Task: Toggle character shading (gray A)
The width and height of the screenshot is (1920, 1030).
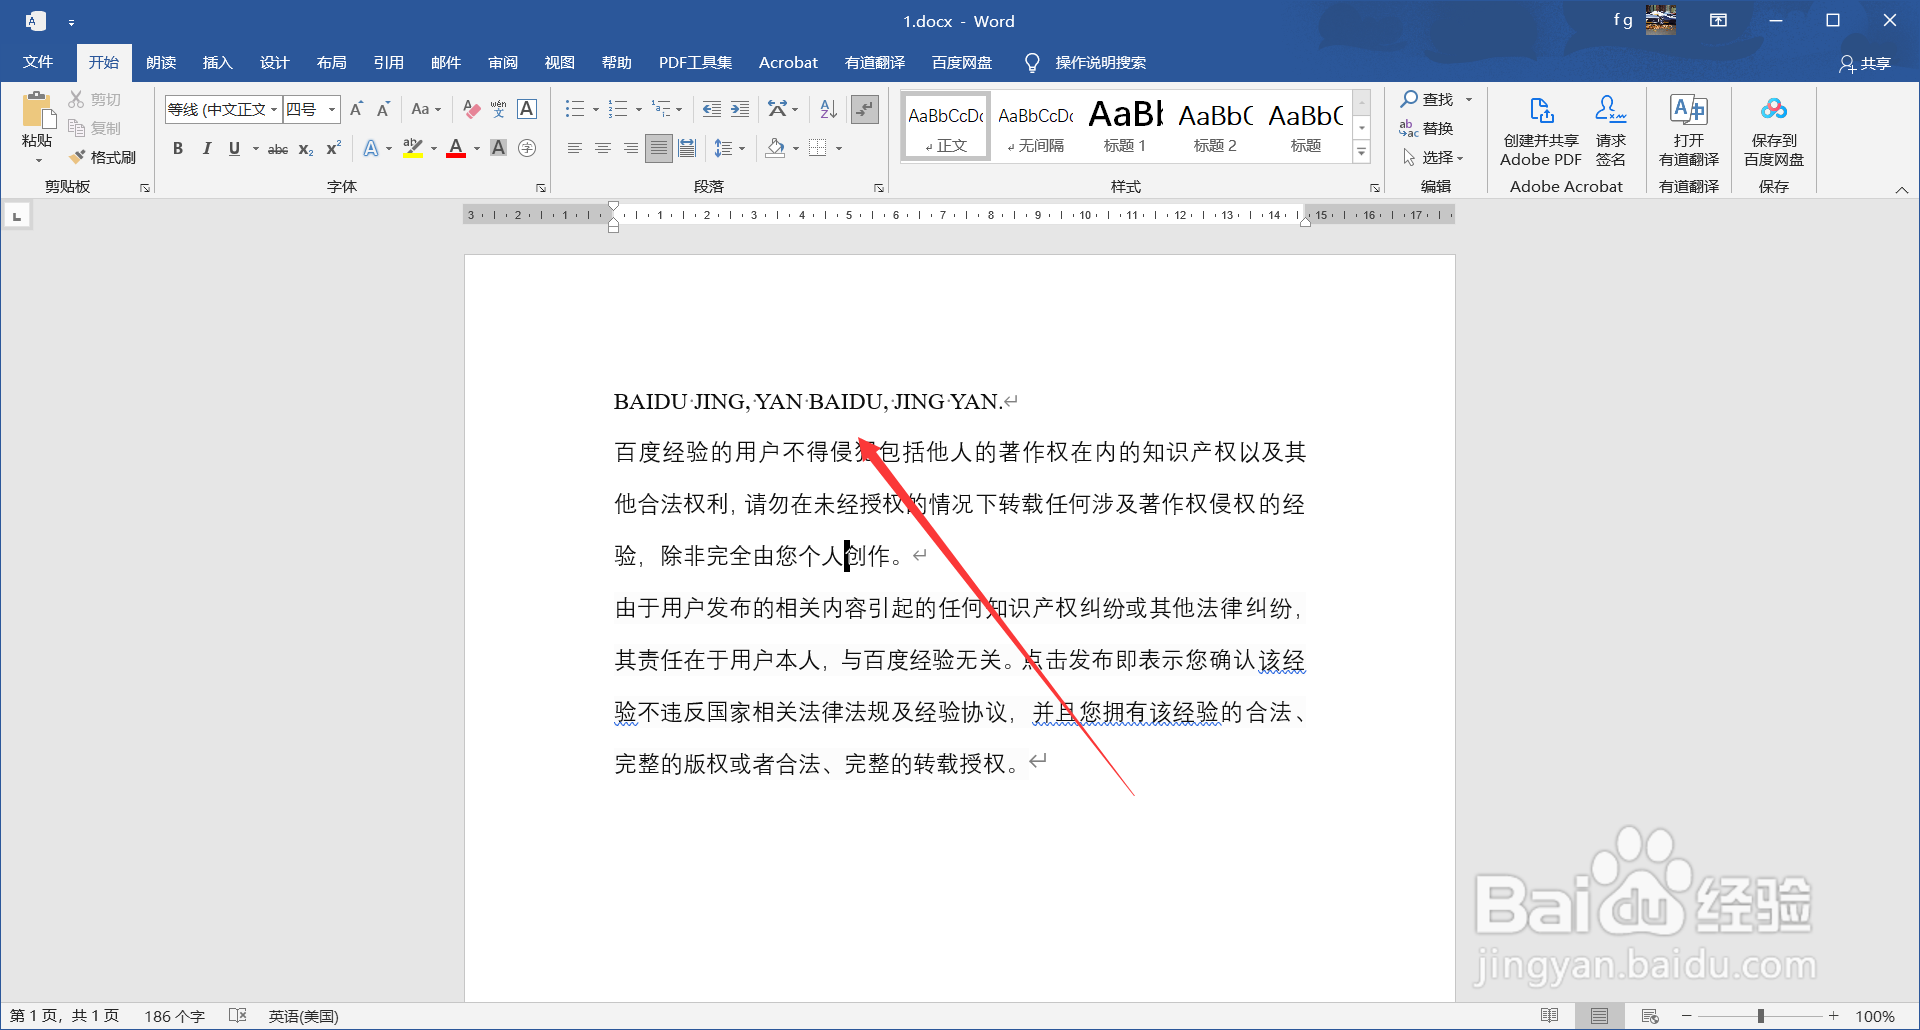Action: point(498,148)
